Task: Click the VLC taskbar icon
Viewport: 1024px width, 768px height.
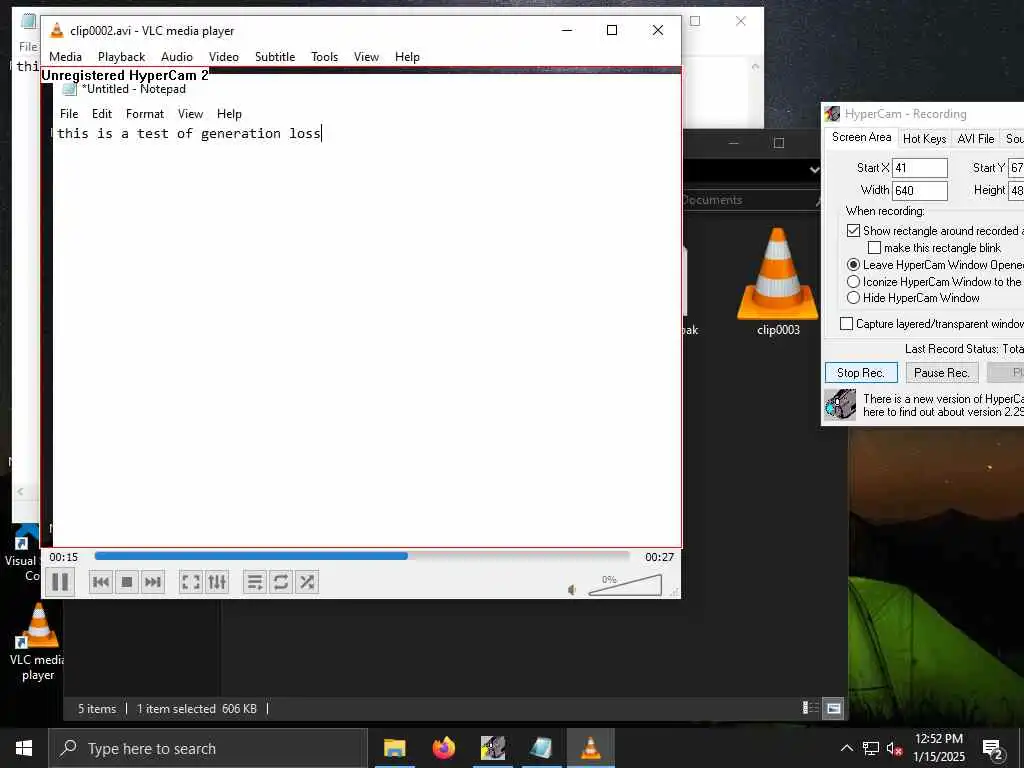Action: click(x=590, y=748)
